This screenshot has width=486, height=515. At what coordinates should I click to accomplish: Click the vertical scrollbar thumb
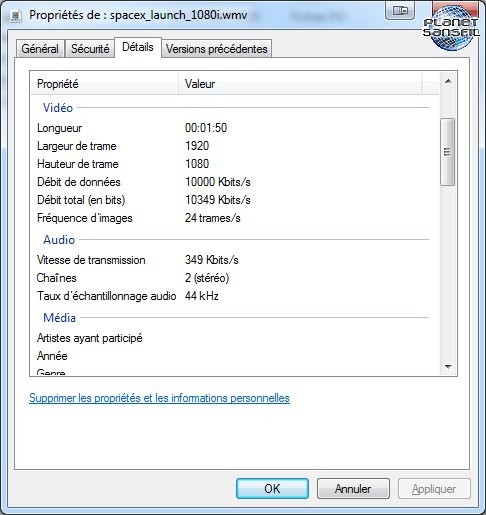pos(447,152)
